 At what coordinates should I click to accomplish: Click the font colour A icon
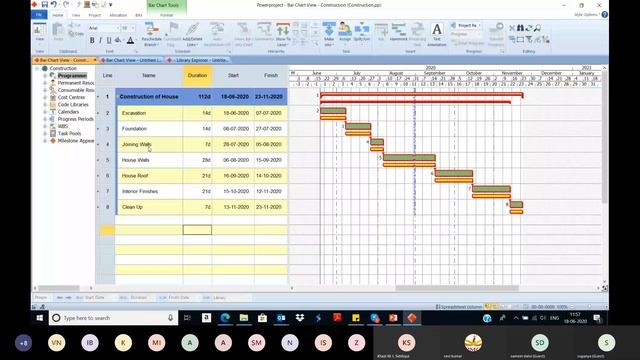130,40
